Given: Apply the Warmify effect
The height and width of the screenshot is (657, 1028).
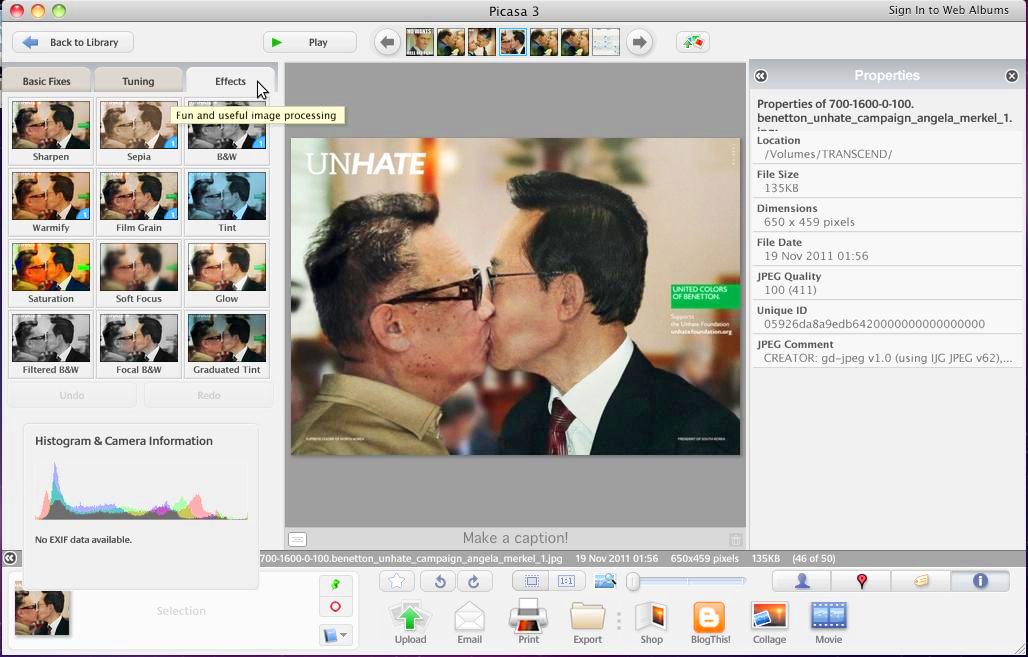Looking at the screenshot, I should point(50,201).
